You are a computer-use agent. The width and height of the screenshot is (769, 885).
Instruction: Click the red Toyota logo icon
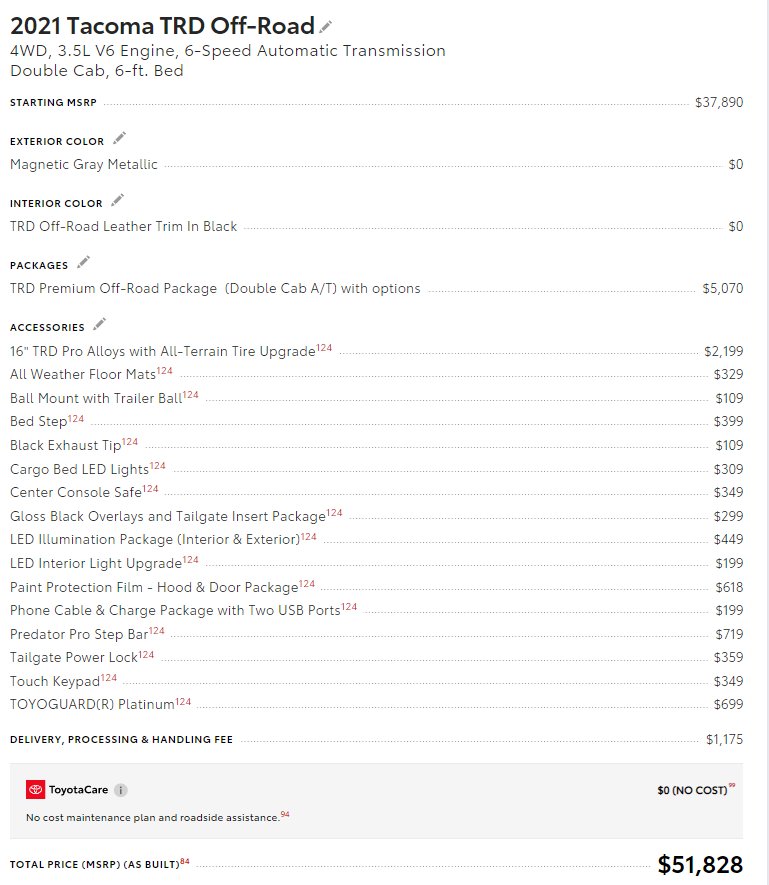coord(35,789)
